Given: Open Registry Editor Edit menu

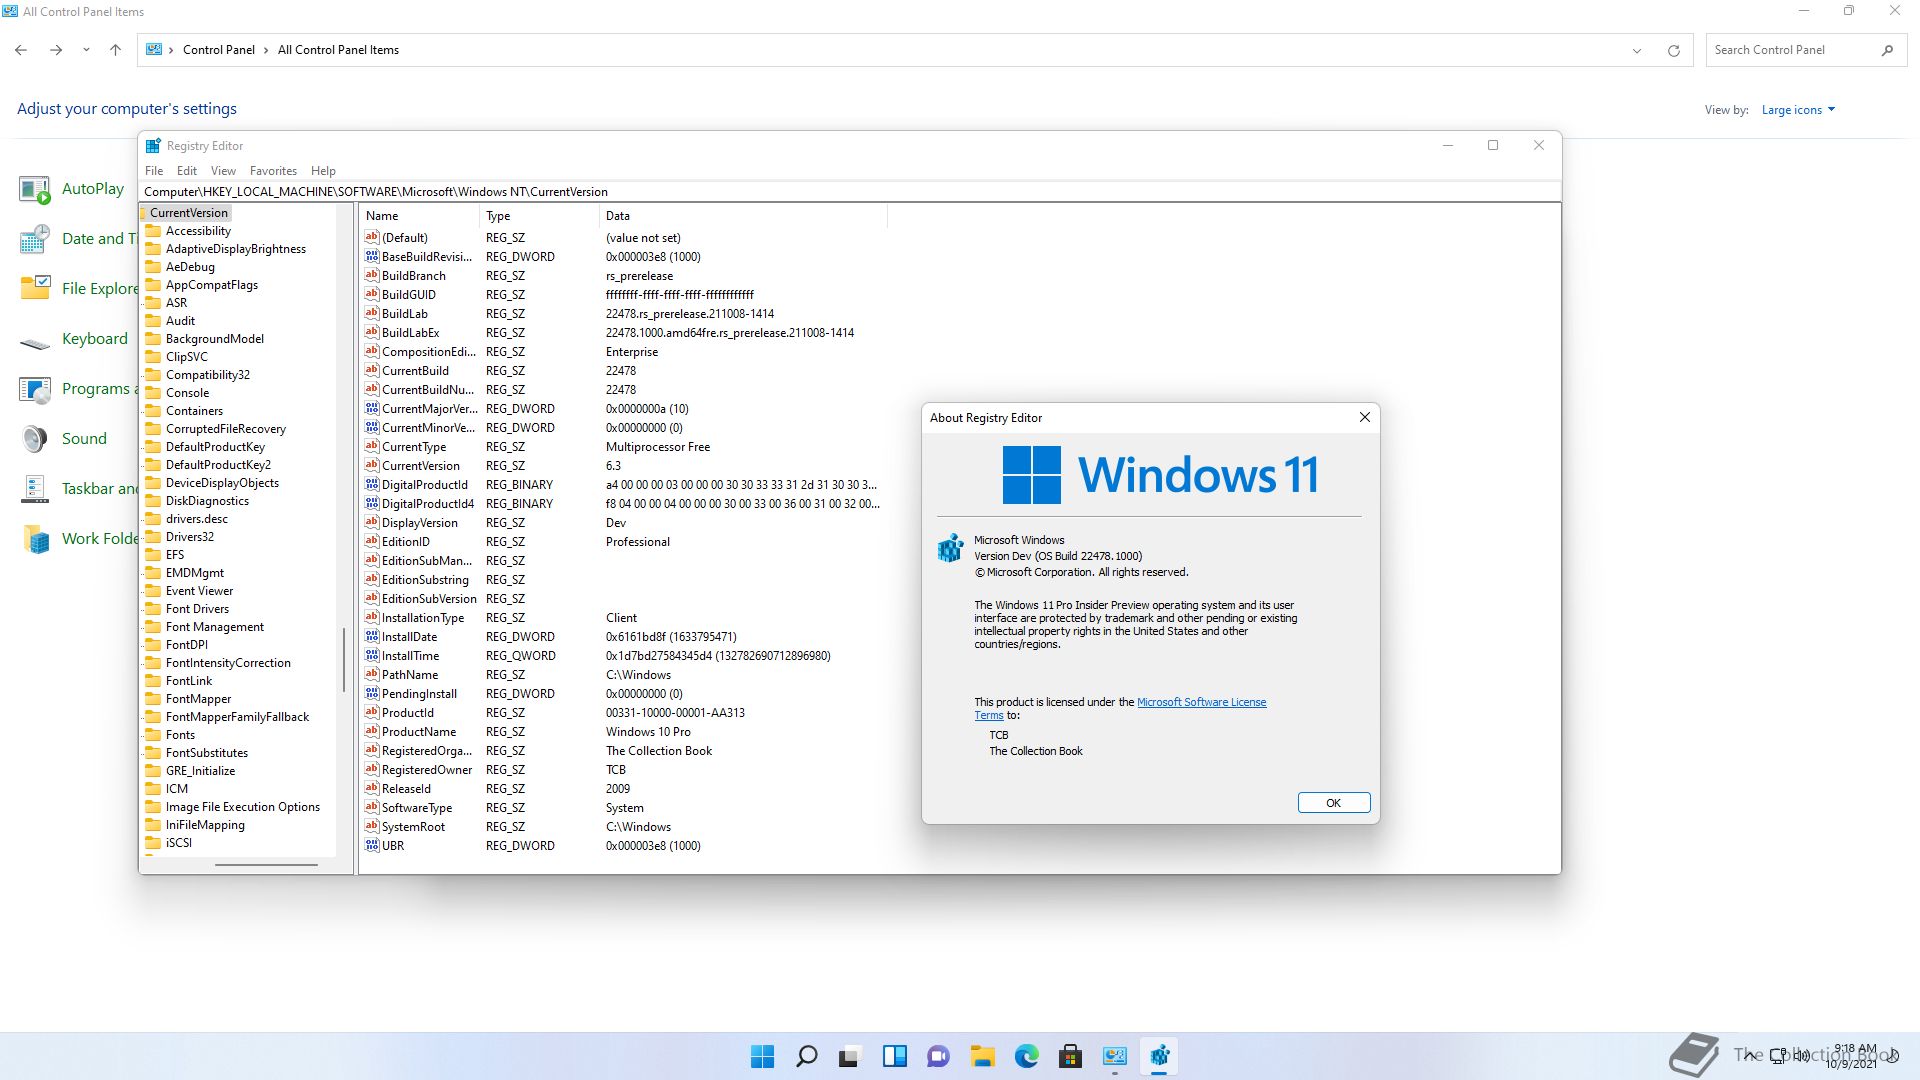Looking at the screenshot, I should (187, 171).
